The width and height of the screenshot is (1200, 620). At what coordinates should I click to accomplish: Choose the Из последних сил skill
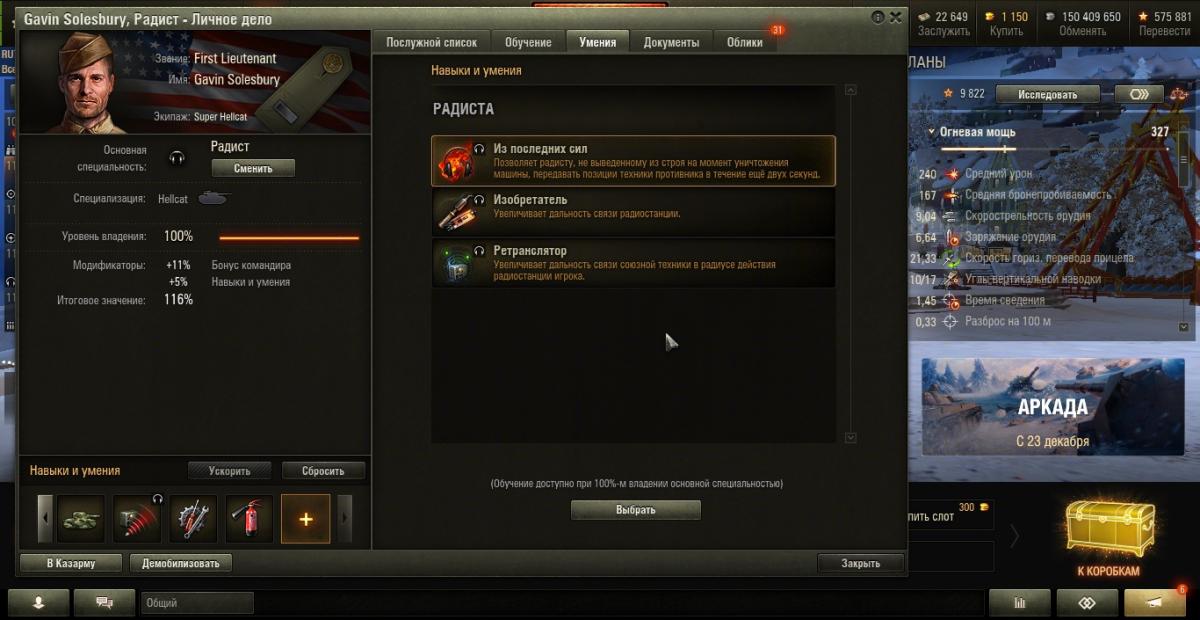pos(633,161)
